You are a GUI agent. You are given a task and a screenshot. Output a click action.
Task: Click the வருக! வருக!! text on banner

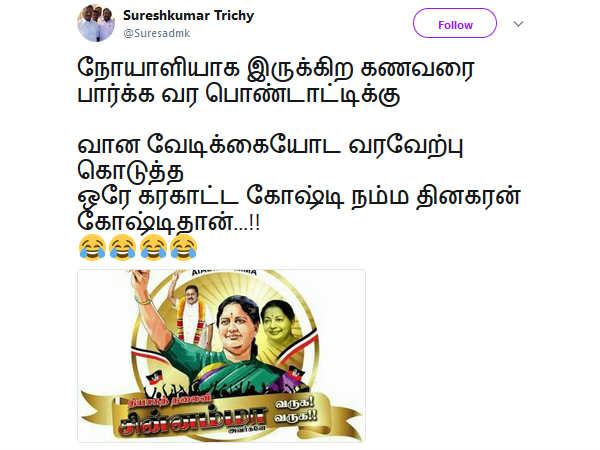[x=295, y=409]
